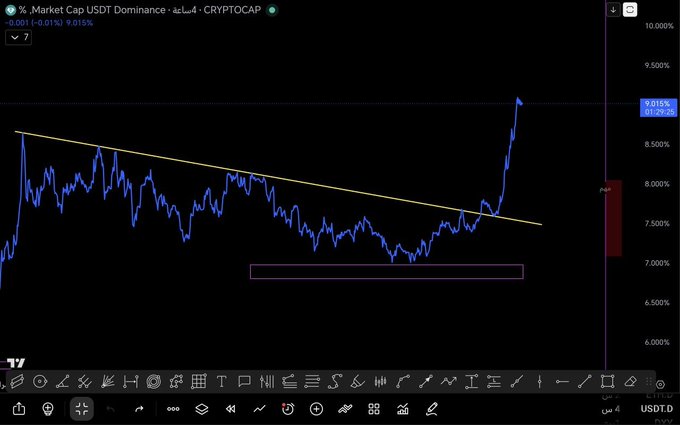Click the drawing toolbar drag handle dots
This screenshot has height=425, width=680.
coord(649,382)
